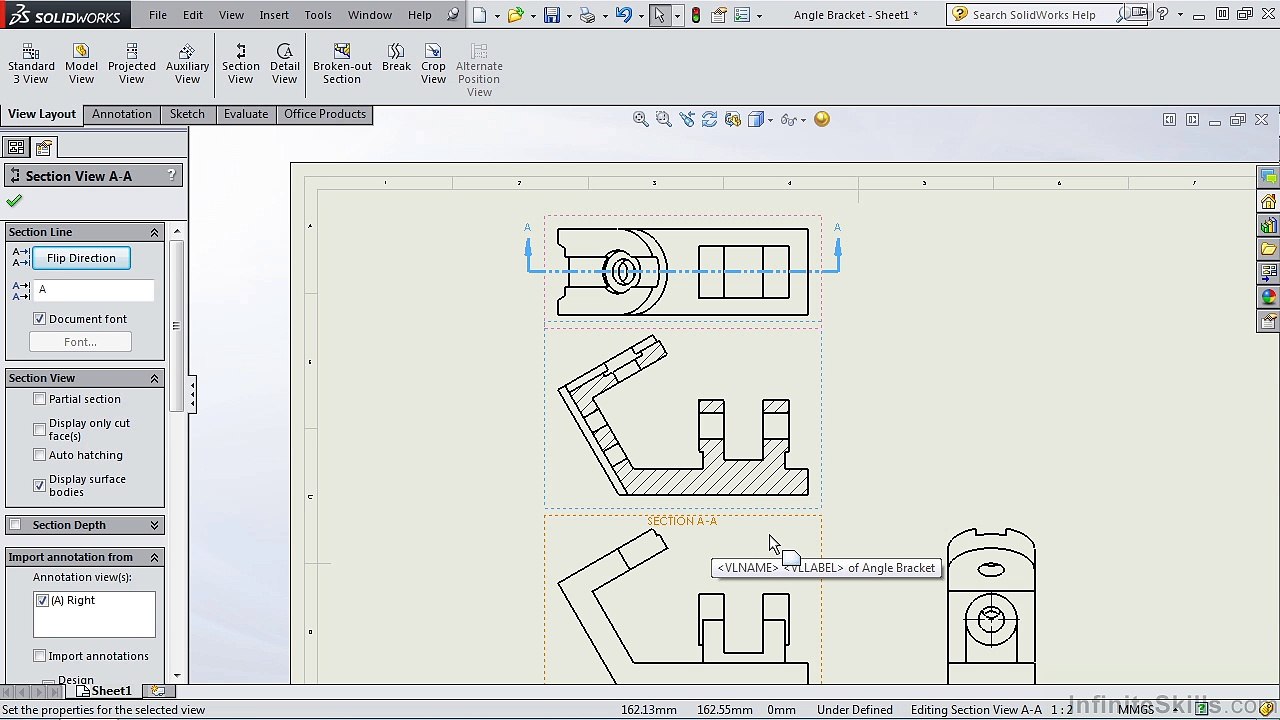The width and height of the screenshot is (1280, 720).
Task: Open Broken-out Section tool
Action: click(x=342, y=65)
